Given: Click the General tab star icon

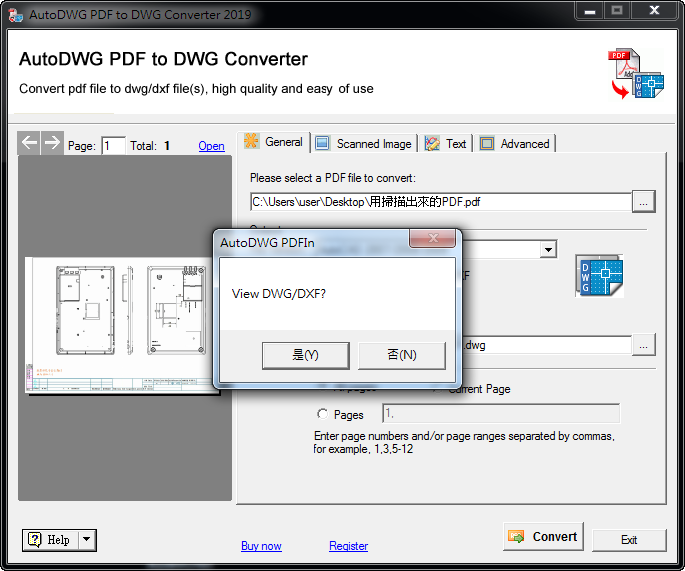Looking at the screenshot, I should tap(252, 141).
